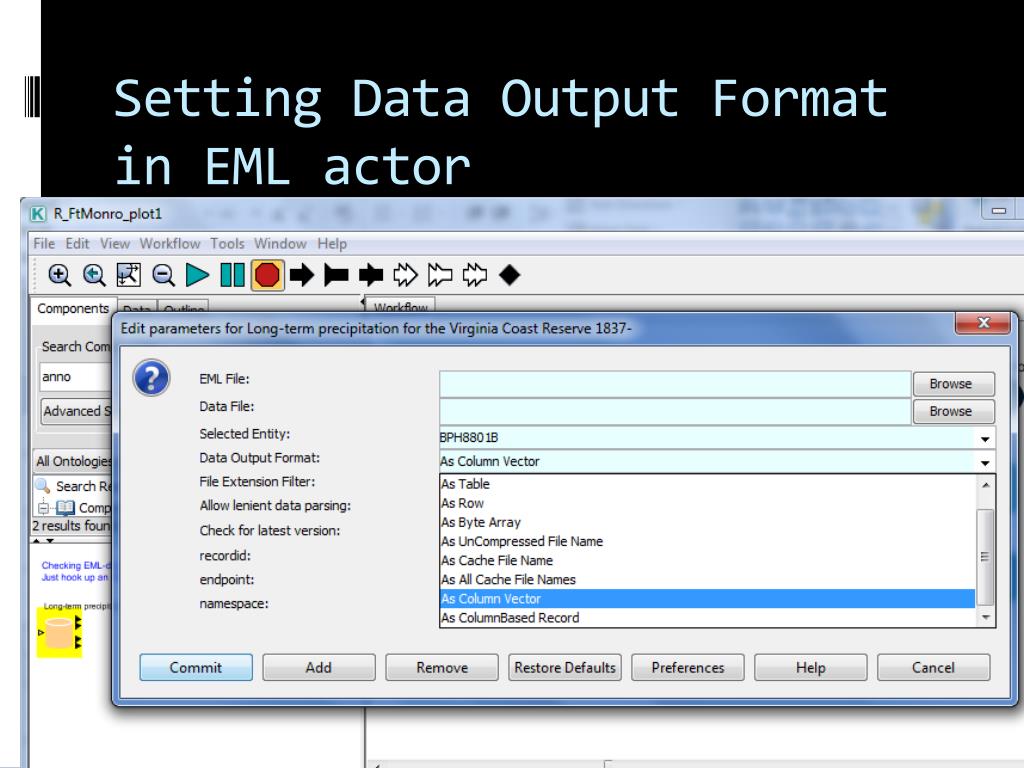The height and width of the screenshot is (768, 1024).
Task: Choose As All Cache File Names option
Action: click(x=708, y=579)
